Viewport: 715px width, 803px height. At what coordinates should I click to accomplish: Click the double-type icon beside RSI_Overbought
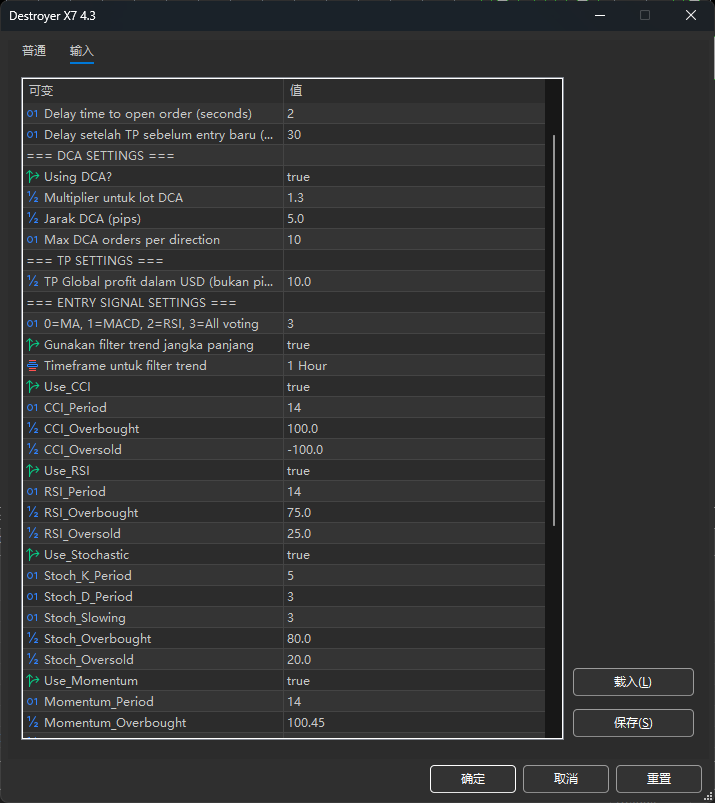click(x=33, y=513)
